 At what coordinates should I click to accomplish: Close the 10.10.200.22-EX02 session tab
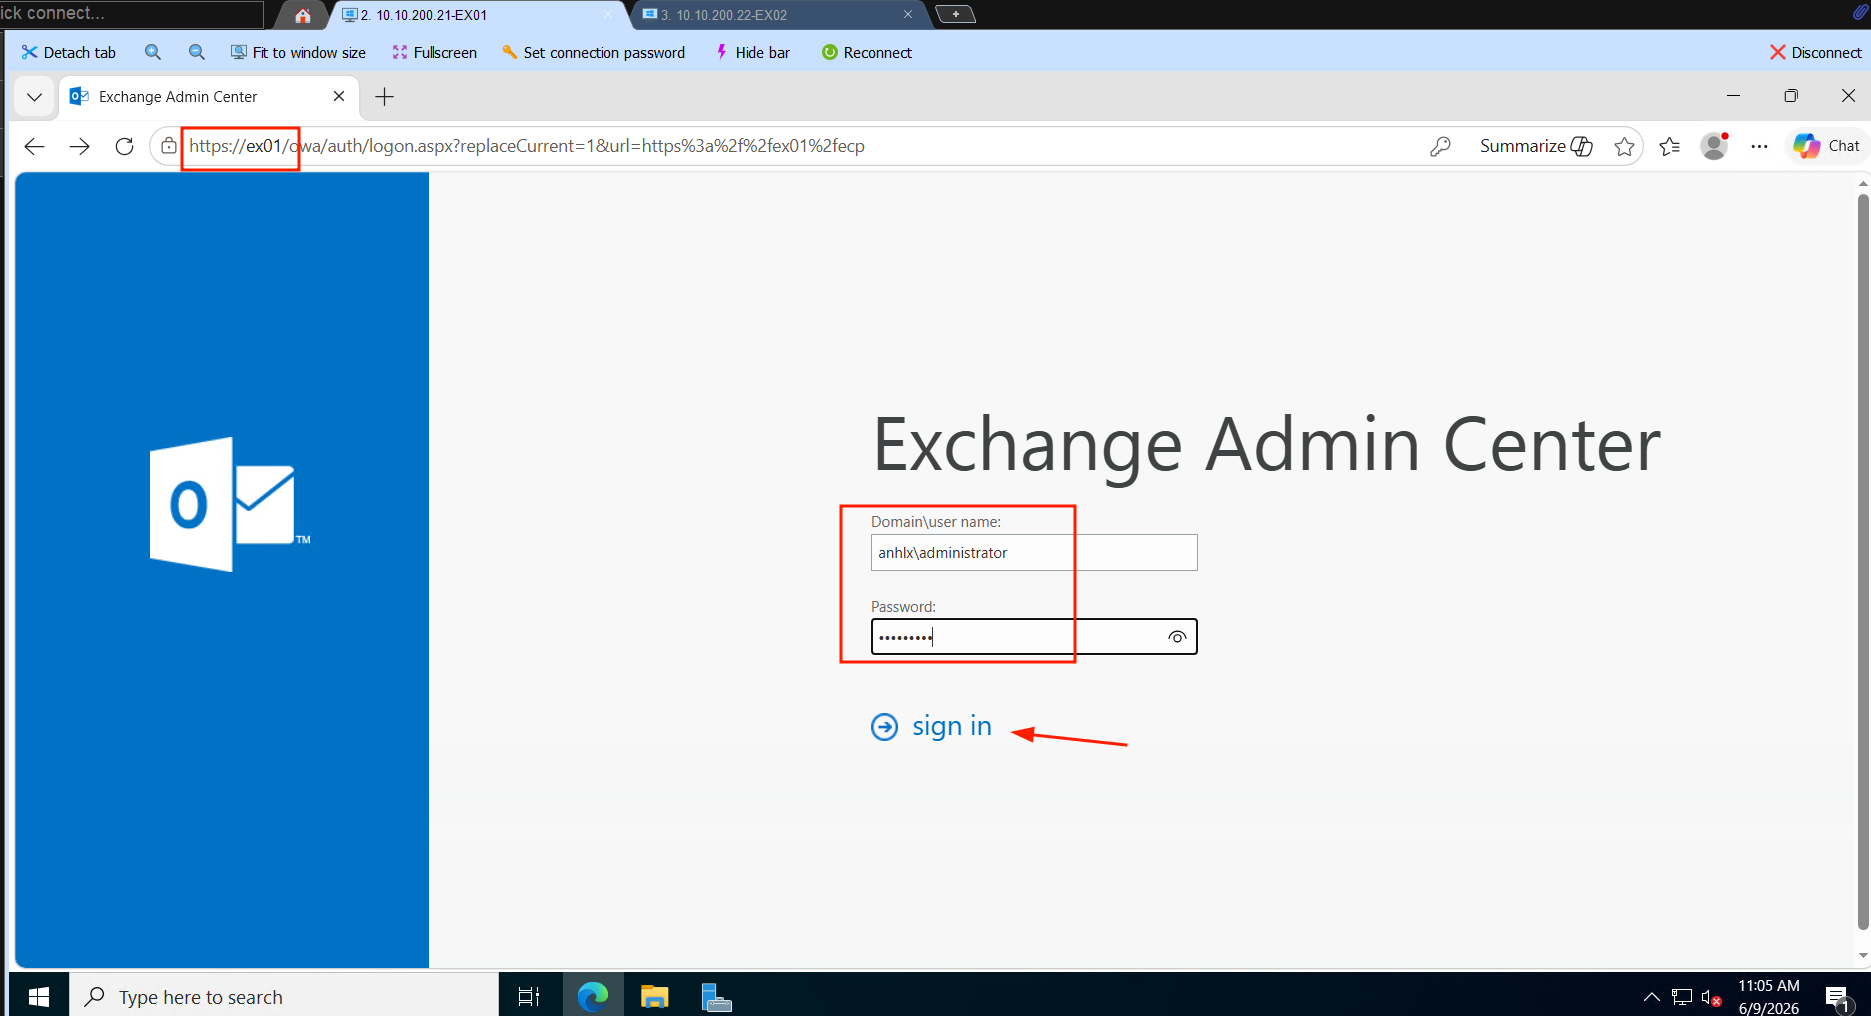coord(908,14)
